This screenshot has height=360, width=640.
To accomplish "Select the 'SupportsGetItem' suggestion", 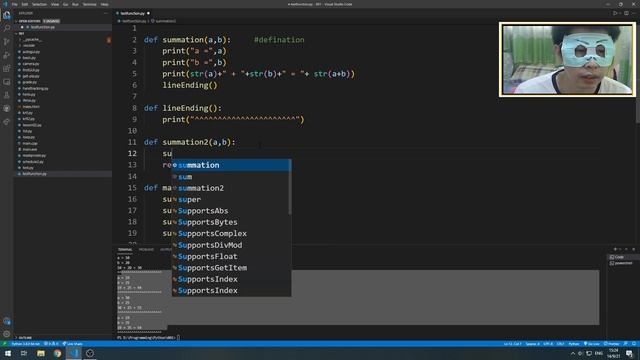I will coord(231,268).
